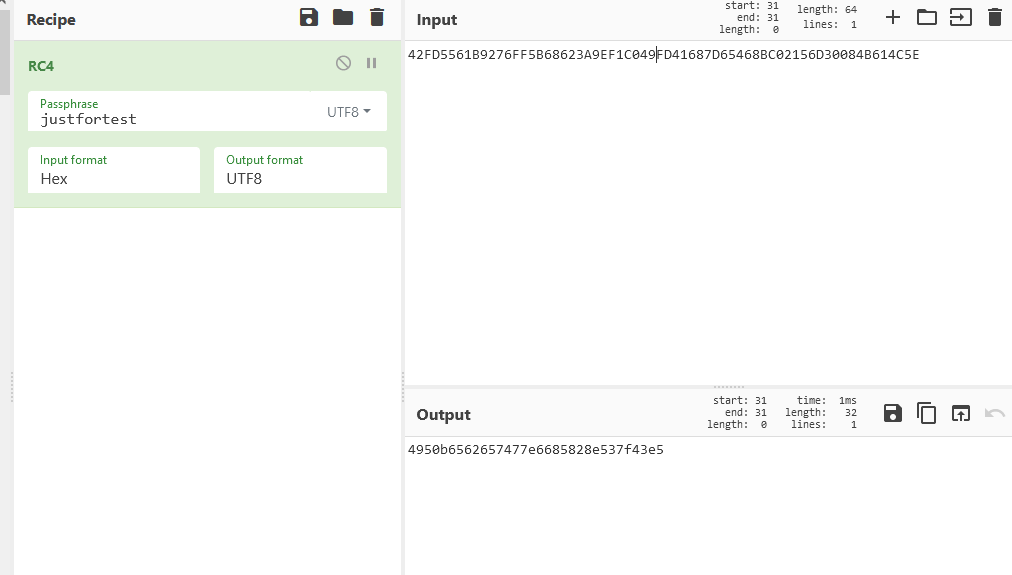This screenshot has width=1012, height=575.
Task: Click the Output text showing 4950b656...
Action: click(x=535, y=450)
